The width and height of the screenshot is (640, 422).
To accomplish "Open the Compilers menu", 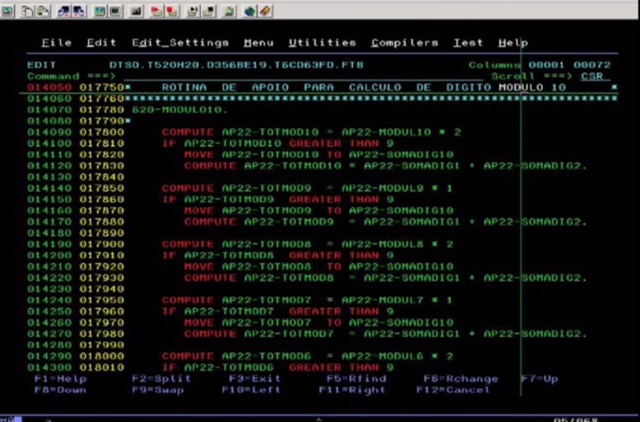I will [404, 43].
